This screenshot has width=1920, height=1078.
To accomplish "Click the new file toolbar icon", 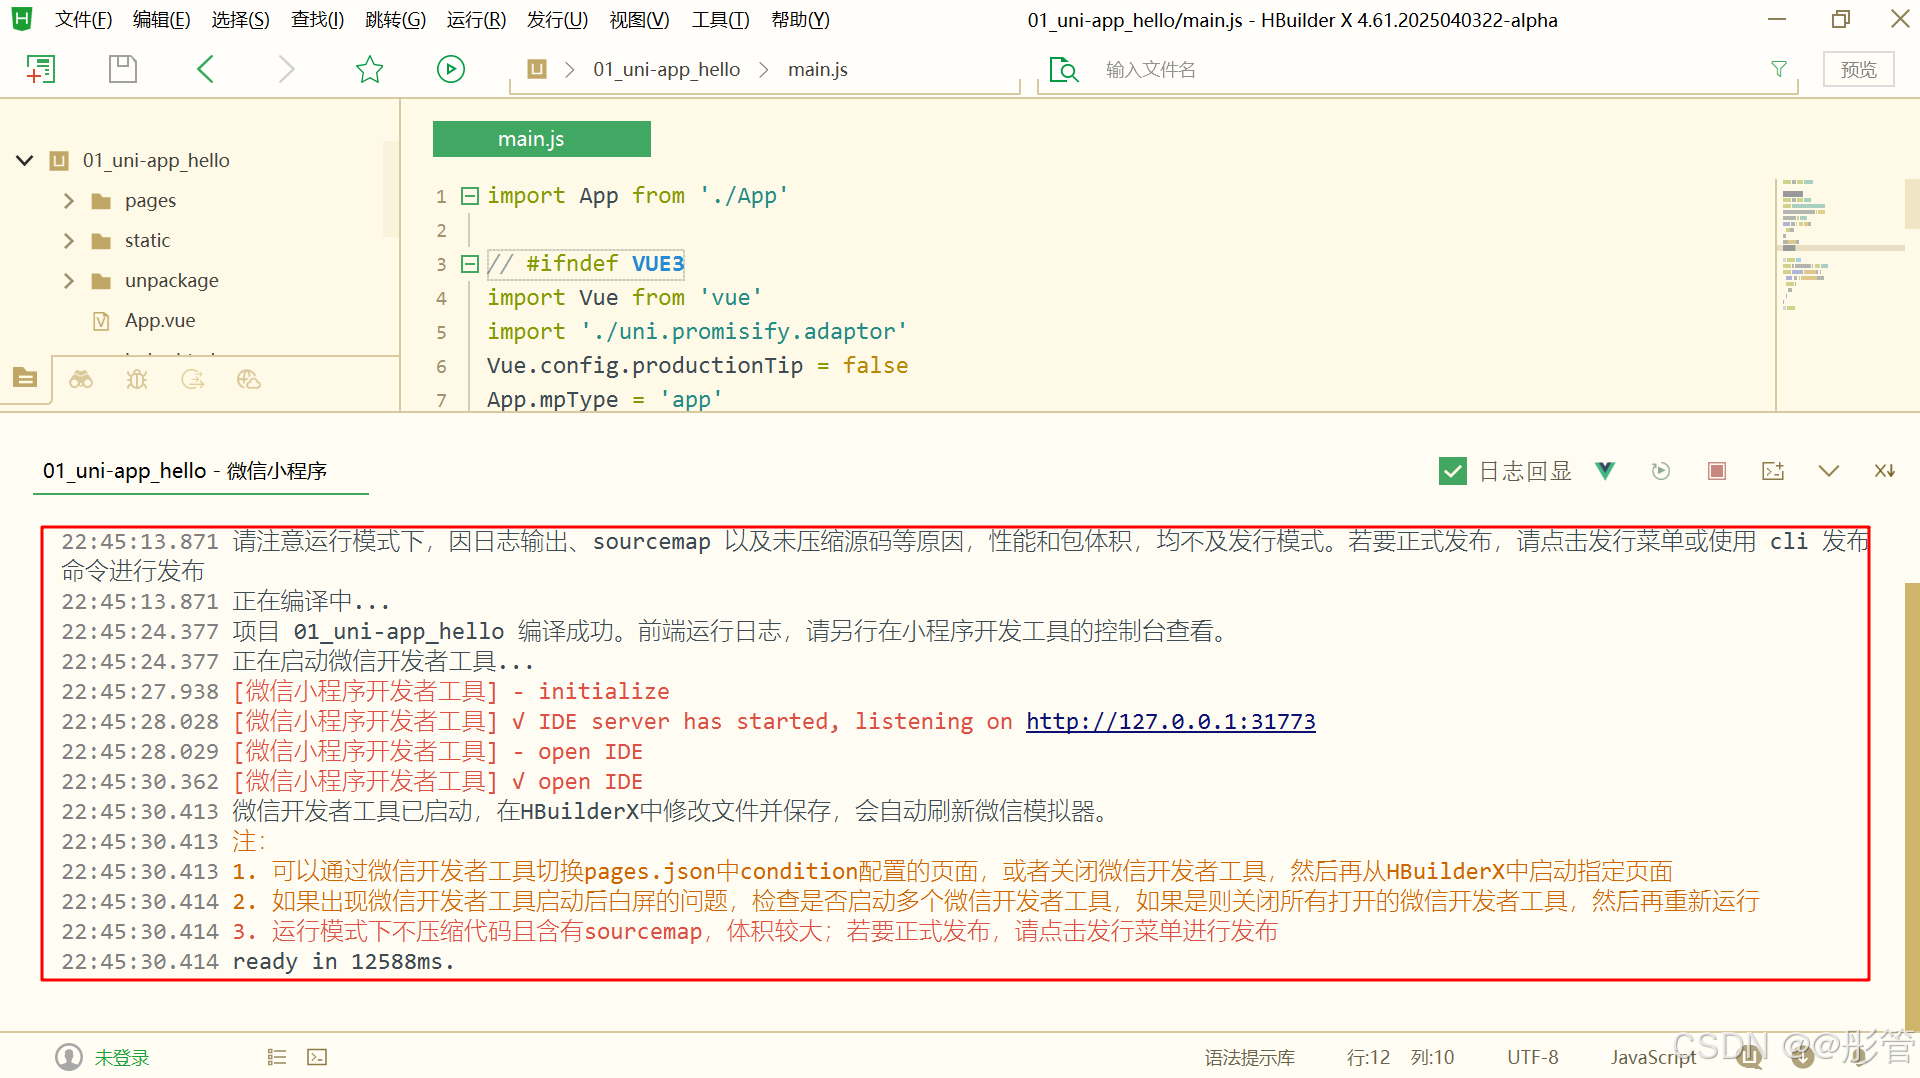I will [40, 69].
